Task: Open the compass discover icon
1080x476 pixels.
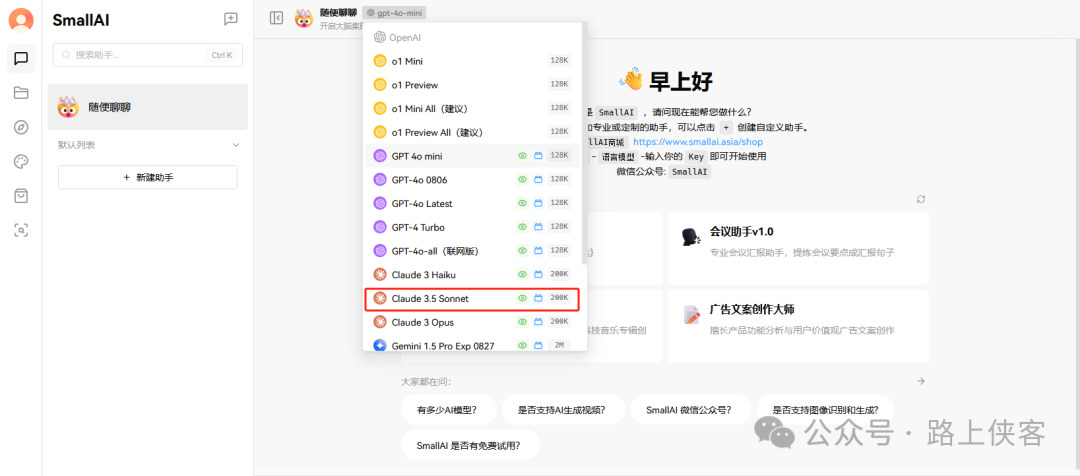Action: pyautogui.click(x=21, y=127)
